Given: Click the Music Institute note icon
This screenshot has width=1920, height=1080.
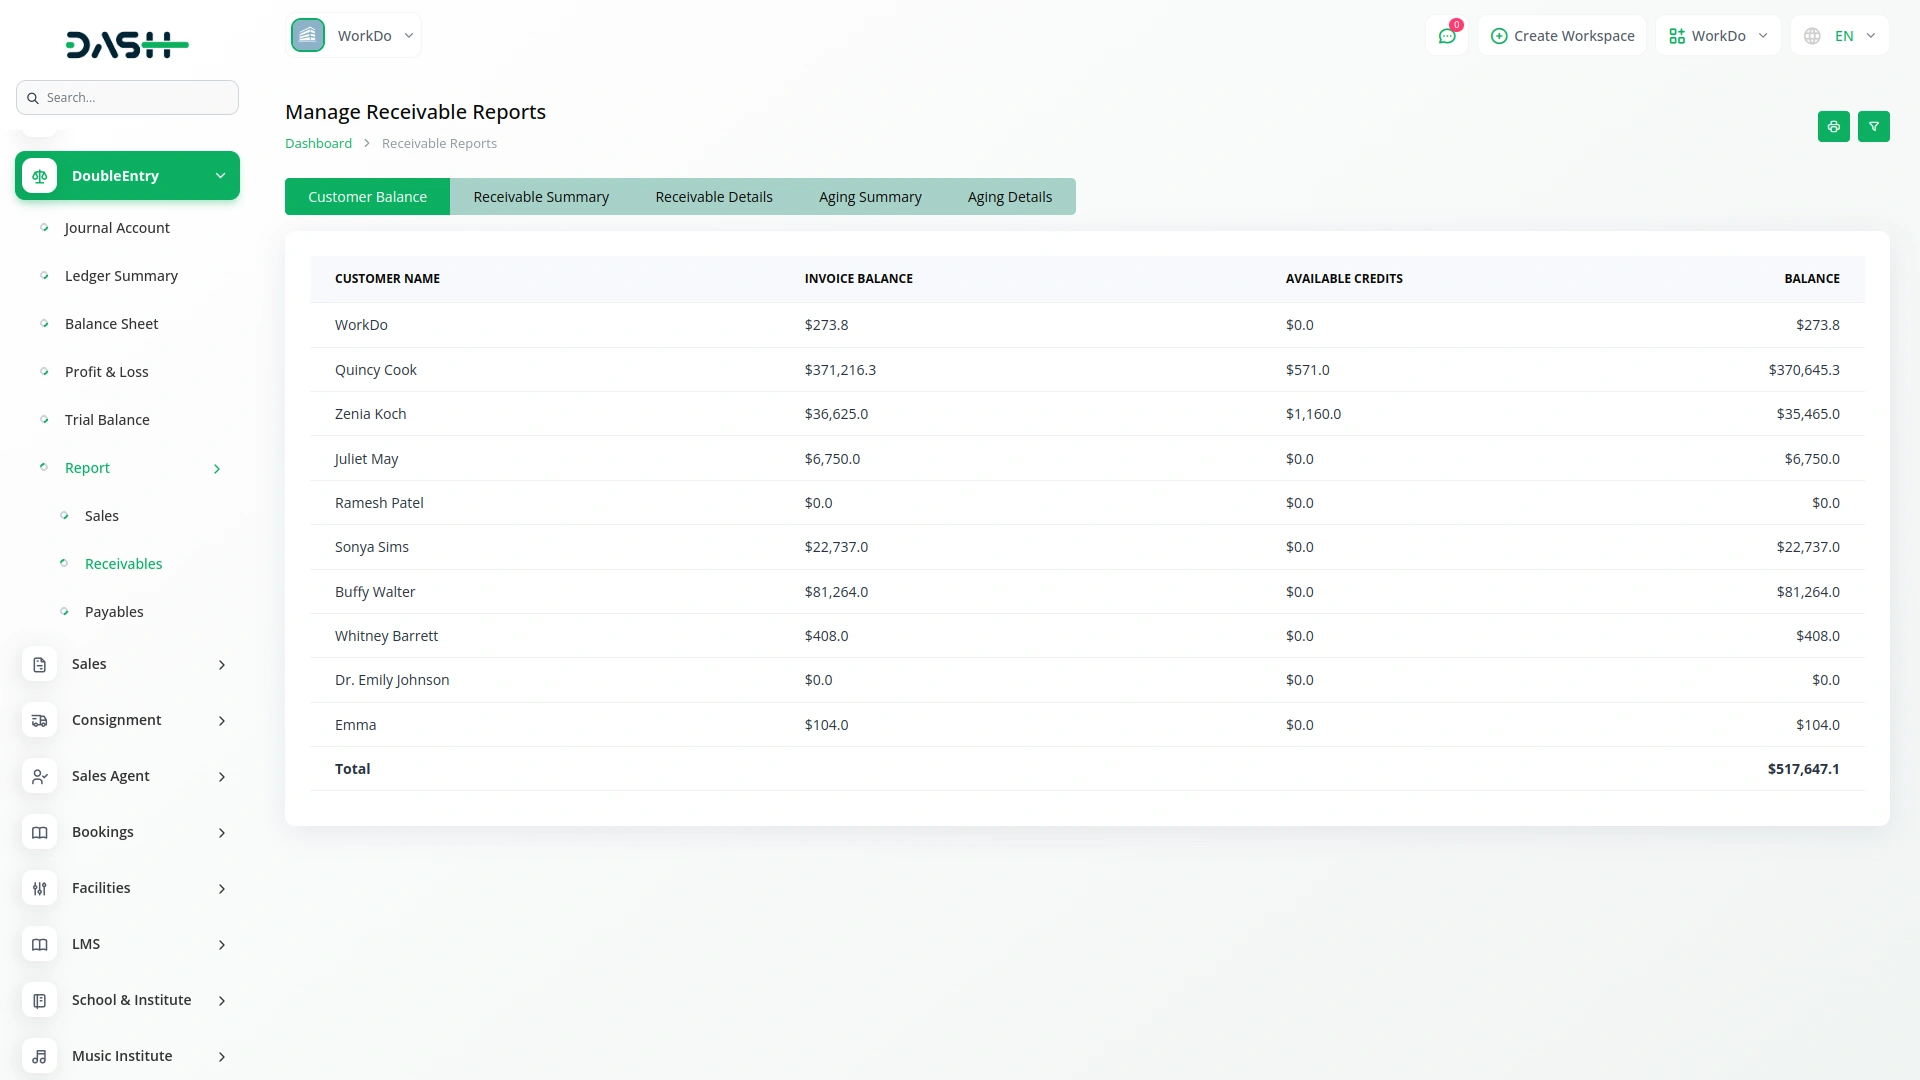Looking at the screenshot, I should point(40,1056).
